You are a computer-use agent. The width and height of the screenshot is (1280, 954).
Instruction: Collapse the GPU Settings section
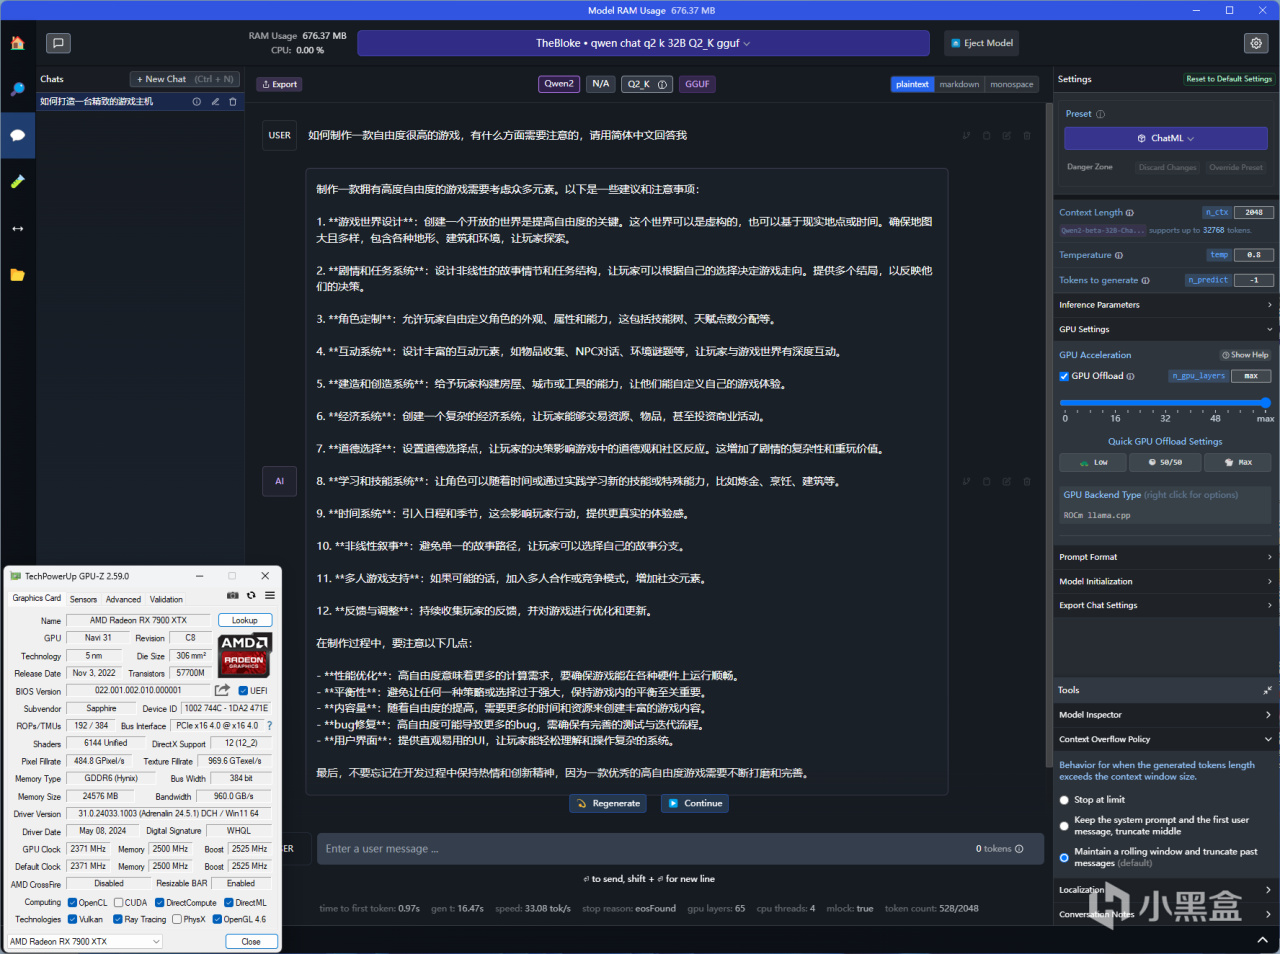click(1166, 329)
